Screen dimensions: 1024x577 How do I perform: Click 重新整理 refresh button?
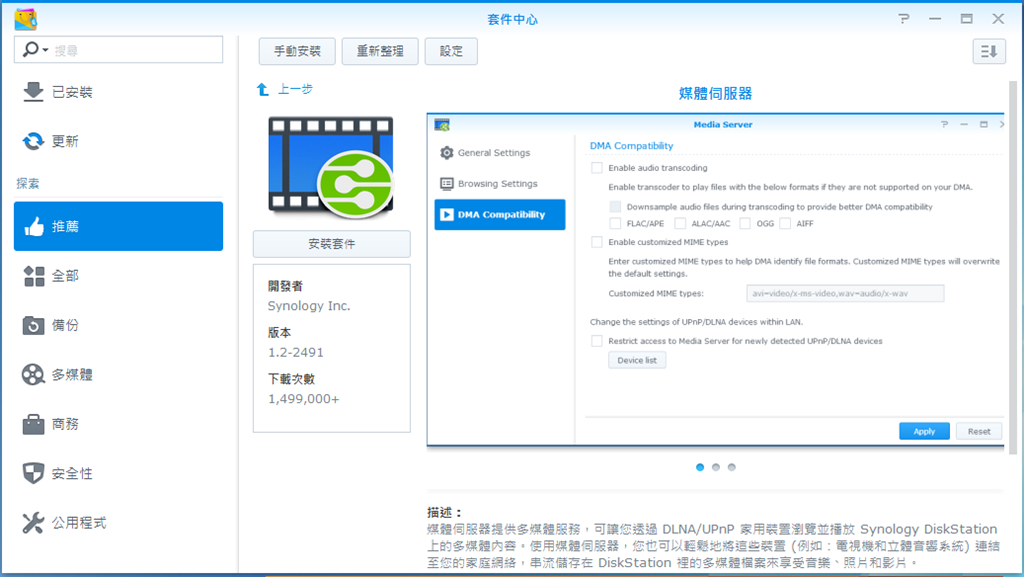click(x=380, y=51)
